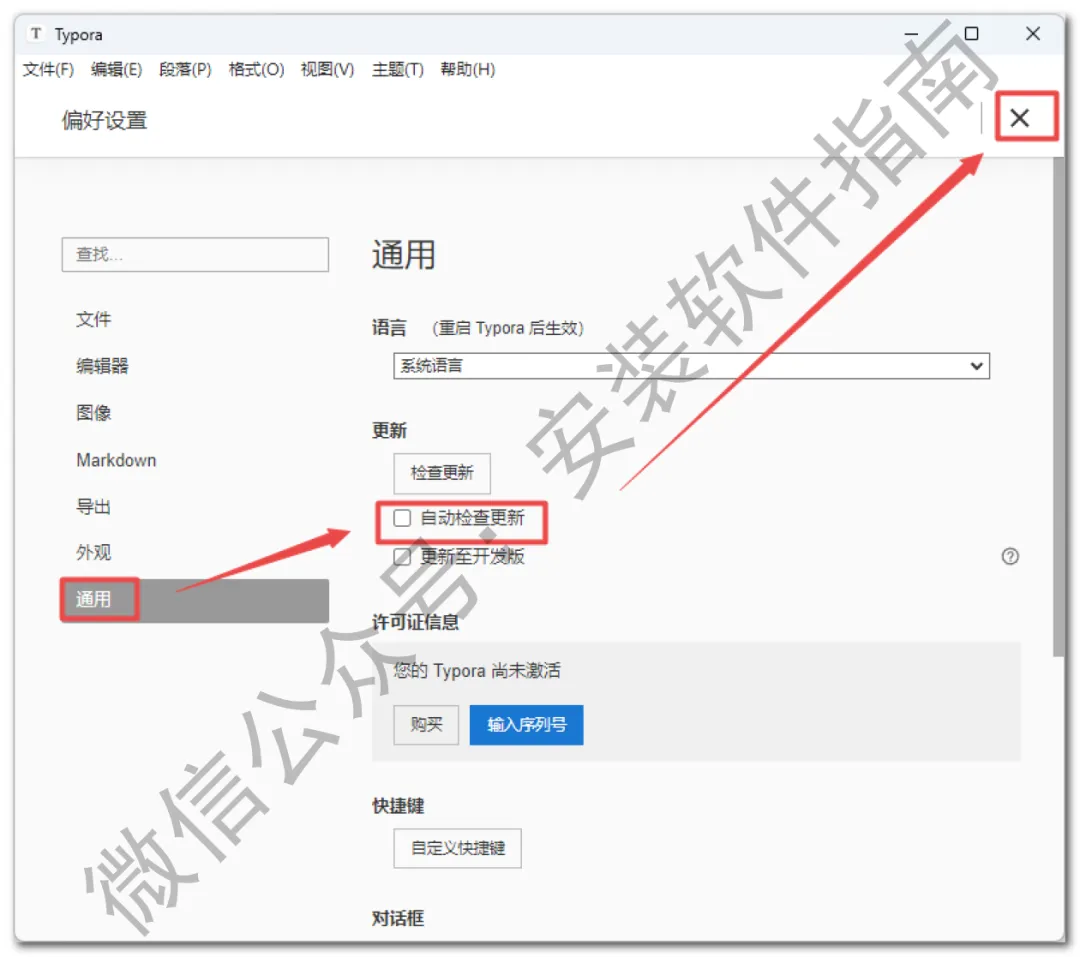
Task: Open the 编辑(E) menu
Action: 116,70
